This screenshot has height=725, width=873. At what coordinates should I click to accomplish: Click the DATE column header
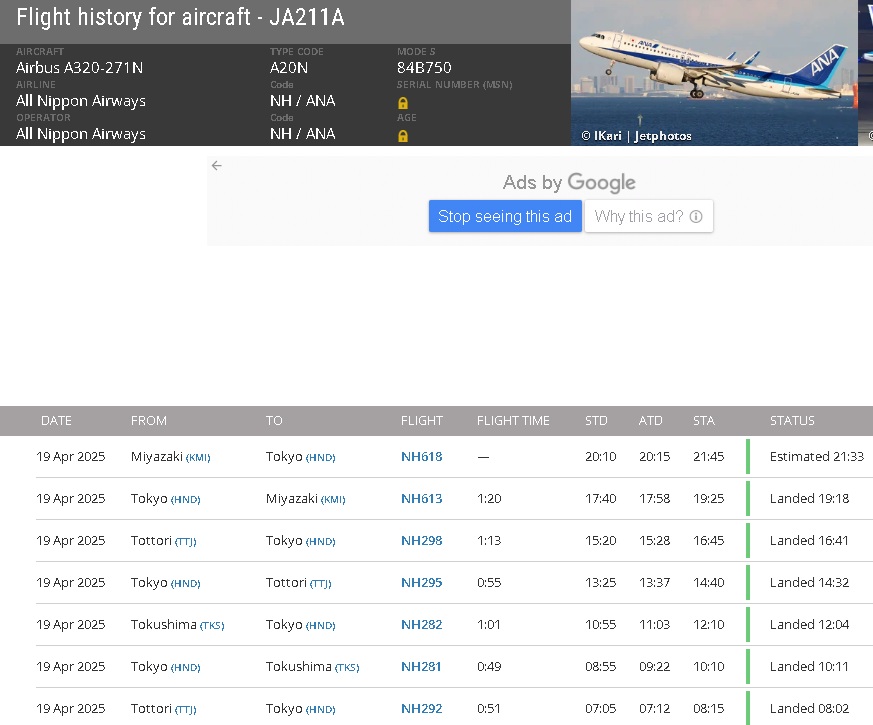(x=56, y=421)
